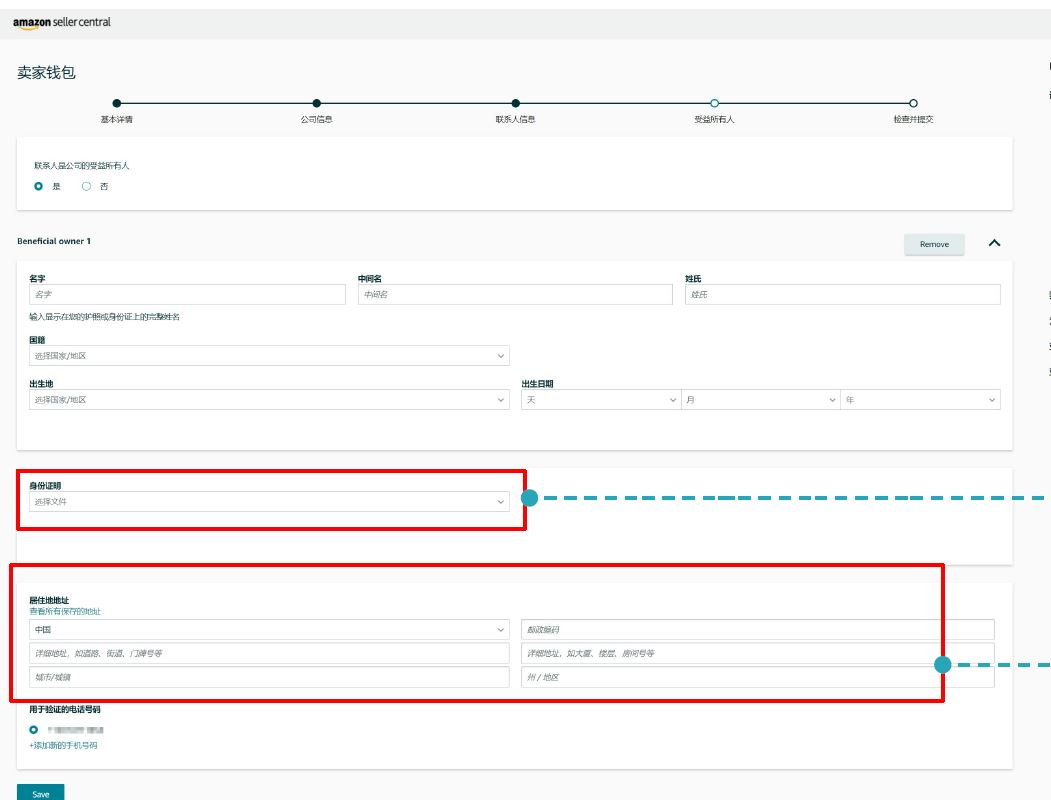Open the 国籍 country dropdown
This screenshot has width=1051, height=800.
(x=269, y=356)
